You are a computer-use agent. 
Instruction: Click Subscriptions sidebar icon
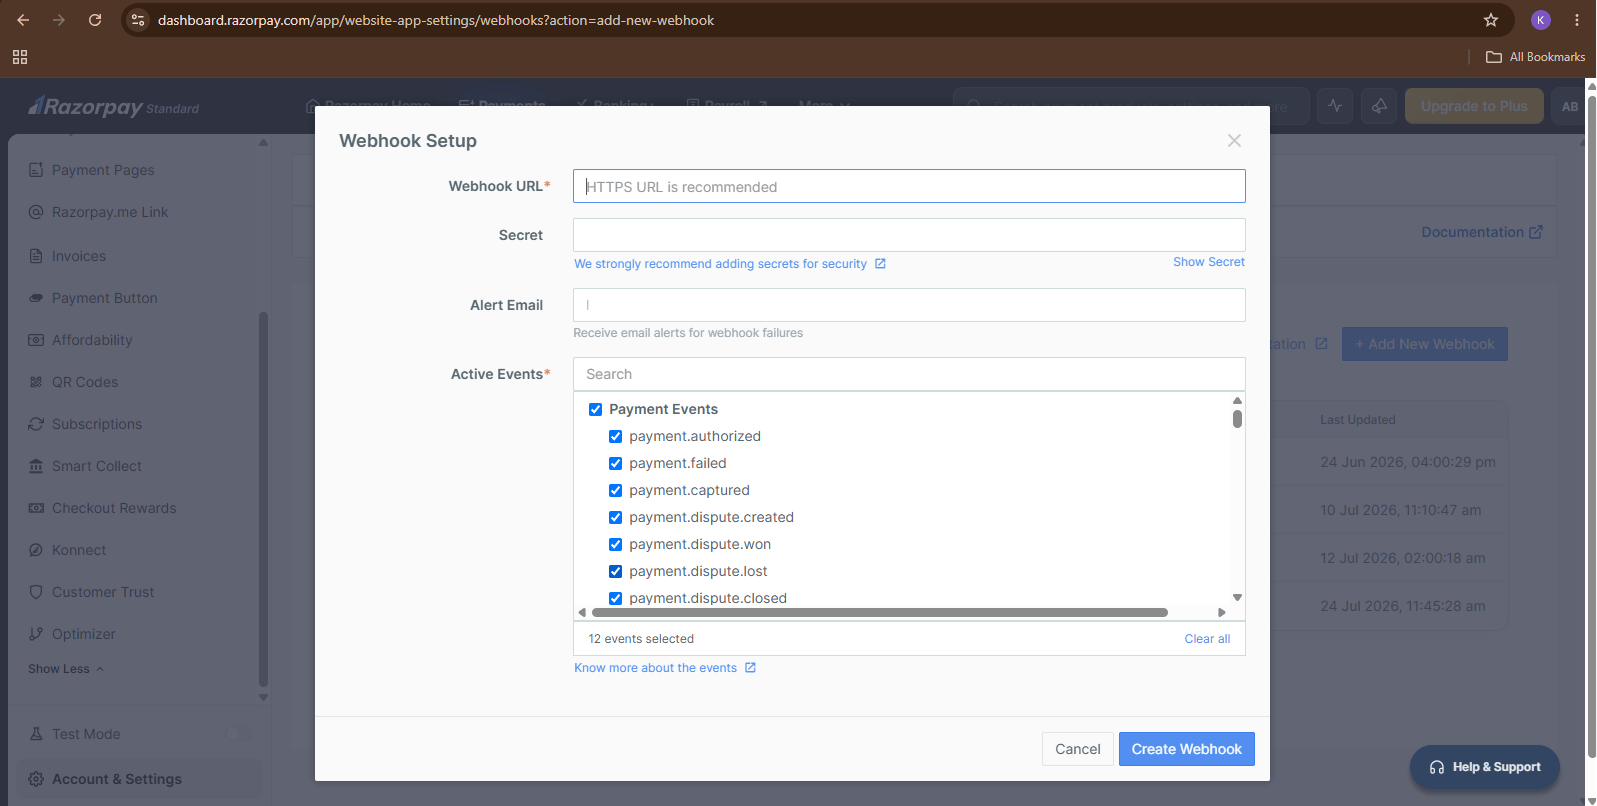click(x=36, y=424)
